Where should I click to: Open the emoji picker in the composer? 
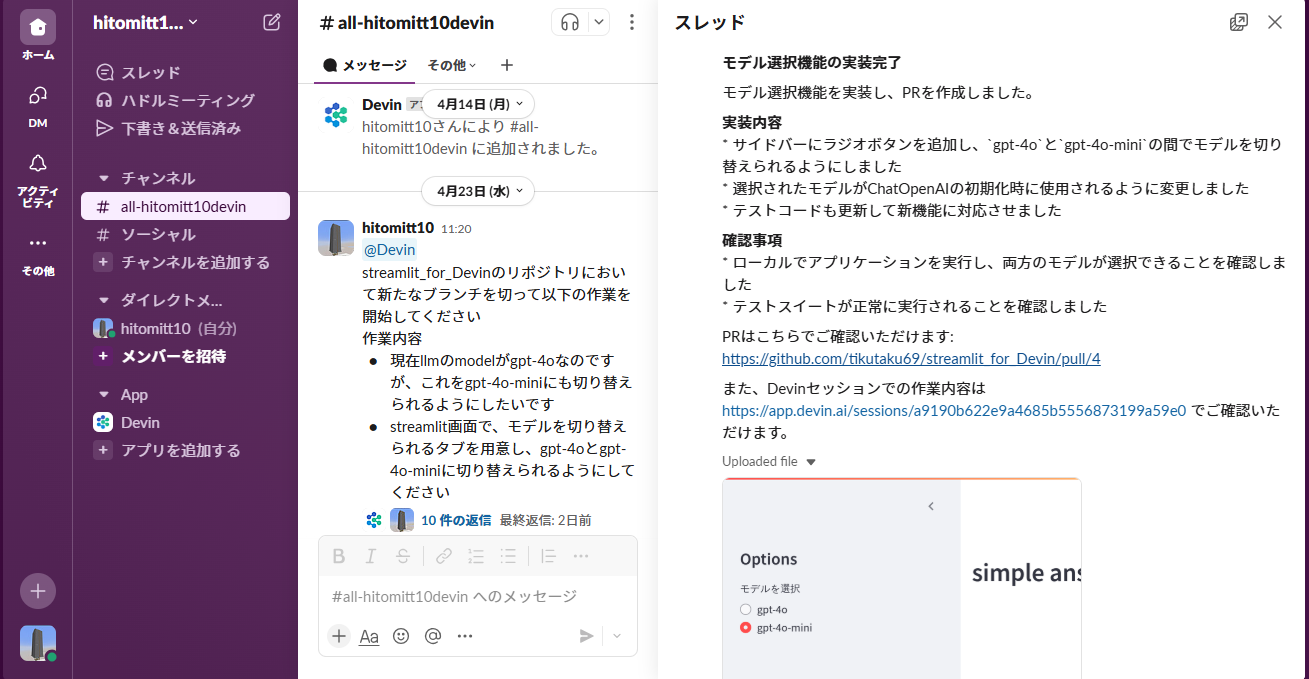point(400,636)
